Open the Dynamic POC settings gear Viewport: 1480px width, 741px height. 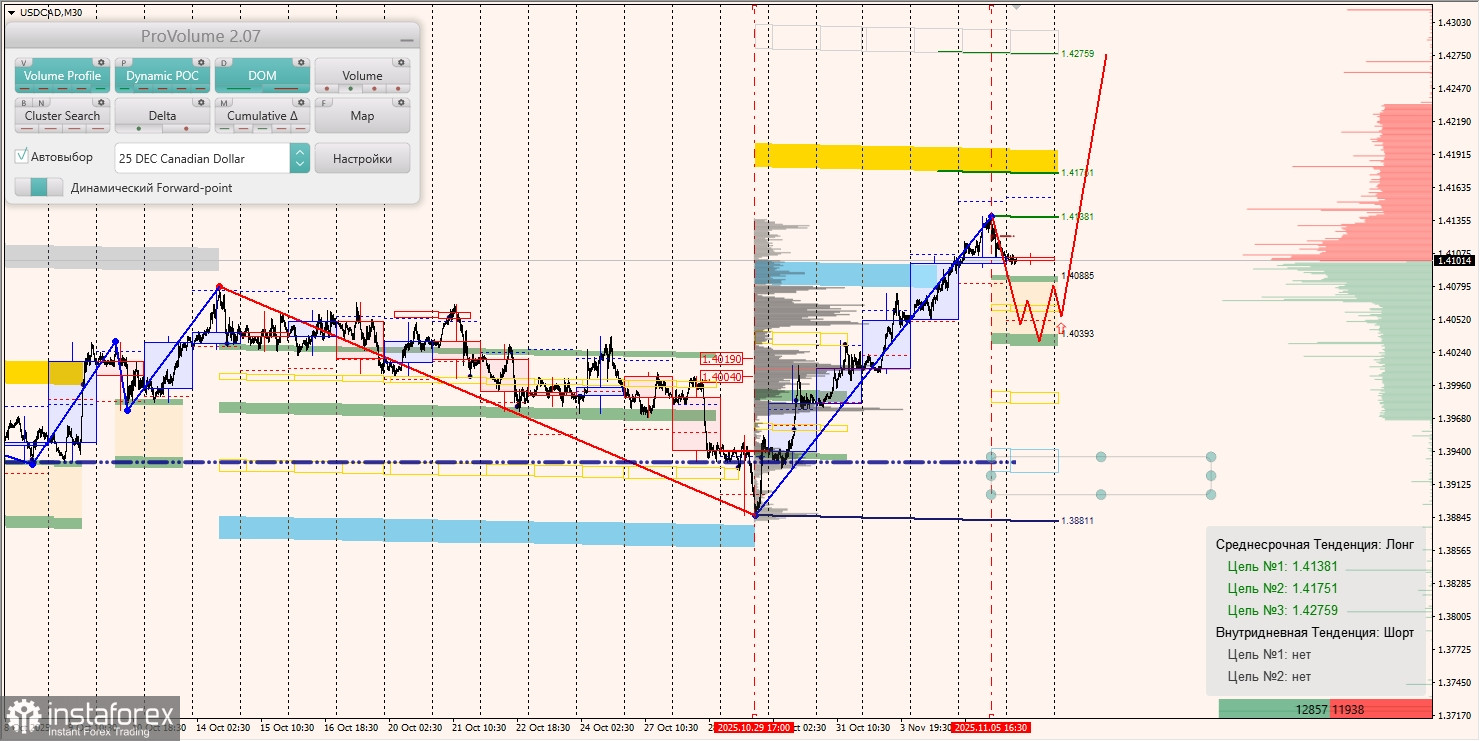pyautogui.click(x=201, y=62)
